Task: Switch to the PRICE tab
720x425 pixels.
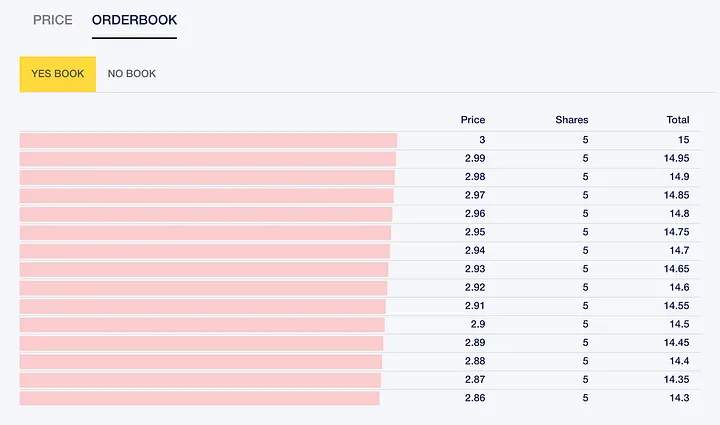Action: [x=52, y=20]
